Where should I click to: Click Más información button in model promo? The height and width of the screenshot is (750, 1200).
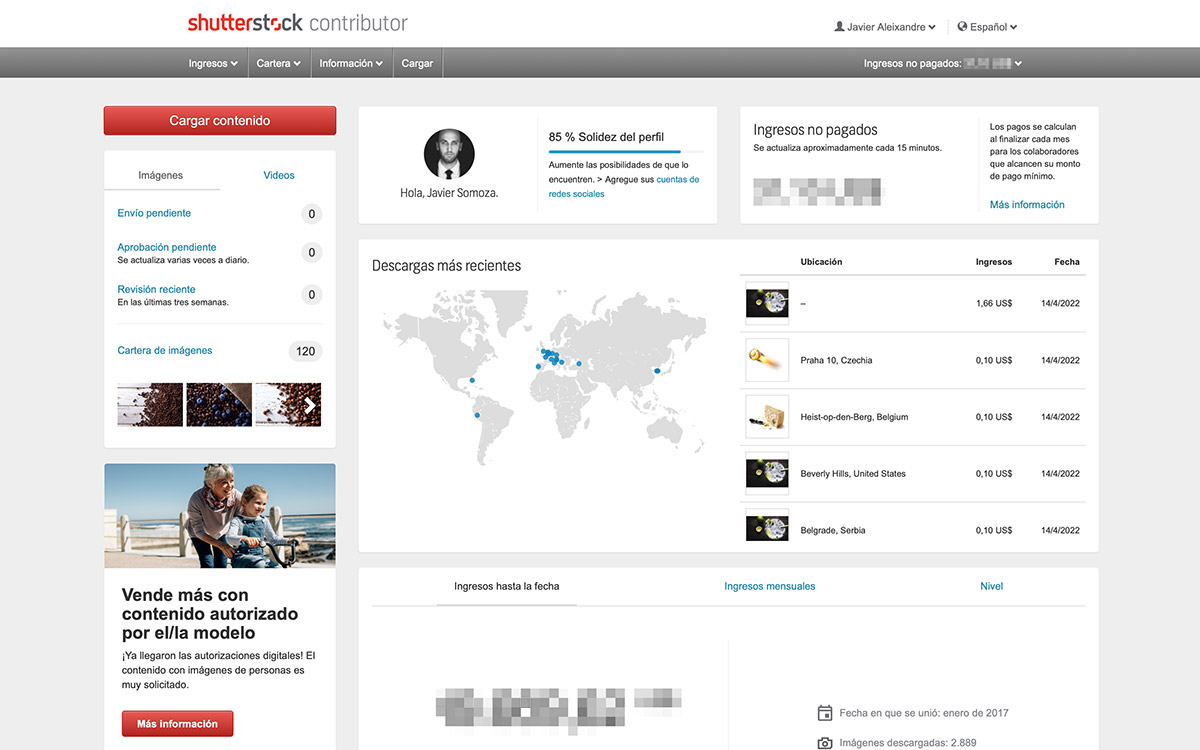pyautogui.click(x=177, y=724)
